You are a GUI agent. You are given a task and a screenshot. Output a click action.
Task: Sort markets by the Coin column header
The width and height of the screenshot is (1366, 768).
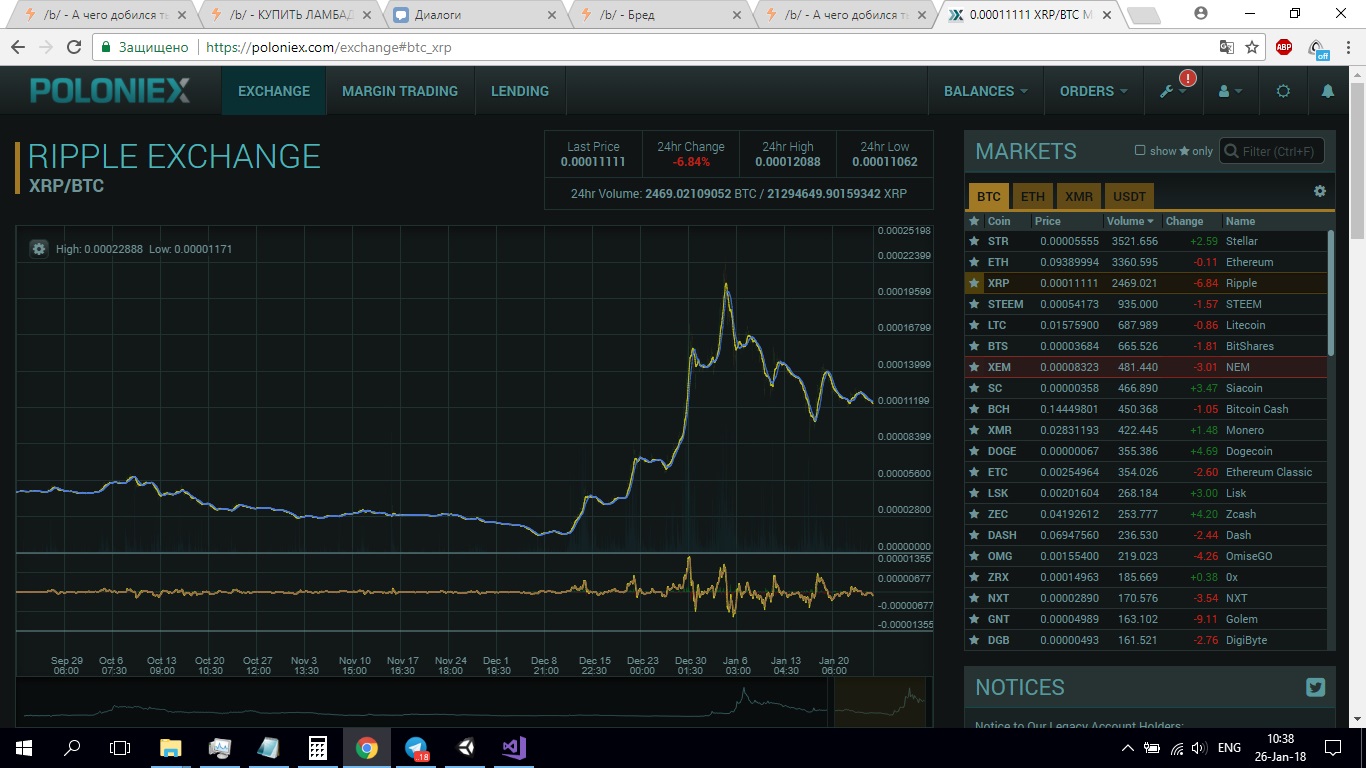[x=999, y=221]
